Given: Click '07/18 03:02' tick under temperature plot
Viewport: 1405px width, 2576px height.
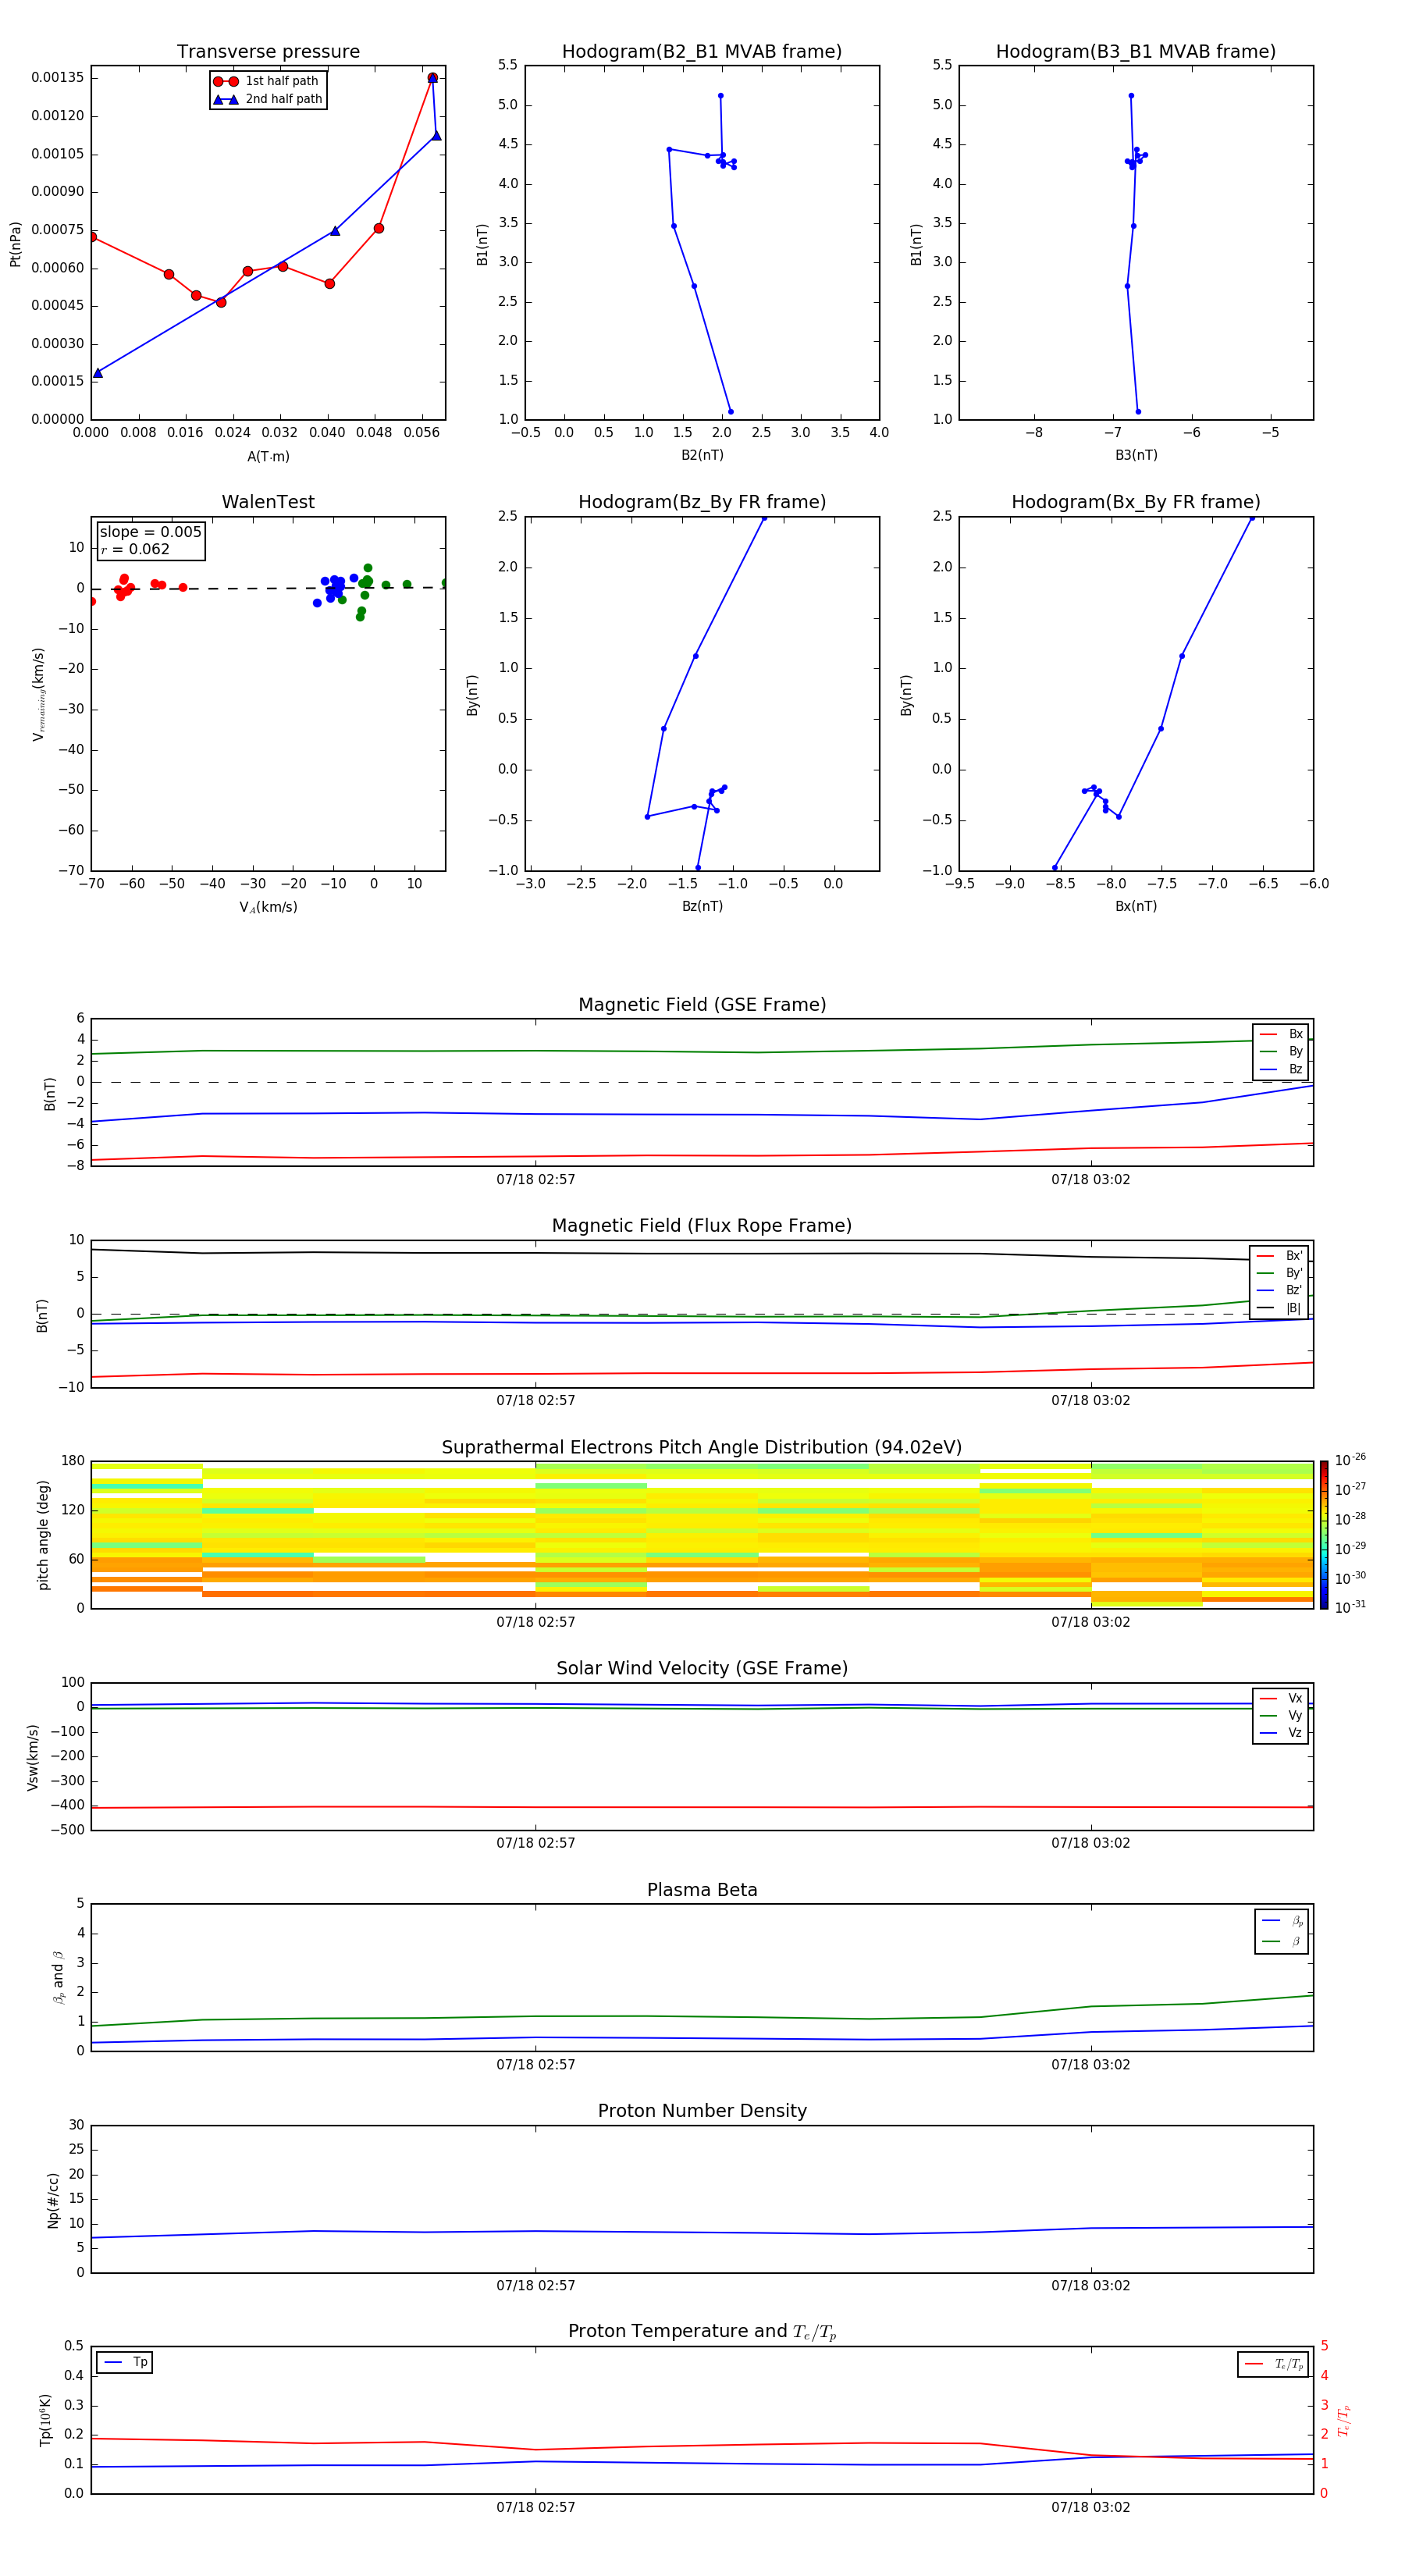Looking at the screenshot, I should click(x=1090, y=2507).
